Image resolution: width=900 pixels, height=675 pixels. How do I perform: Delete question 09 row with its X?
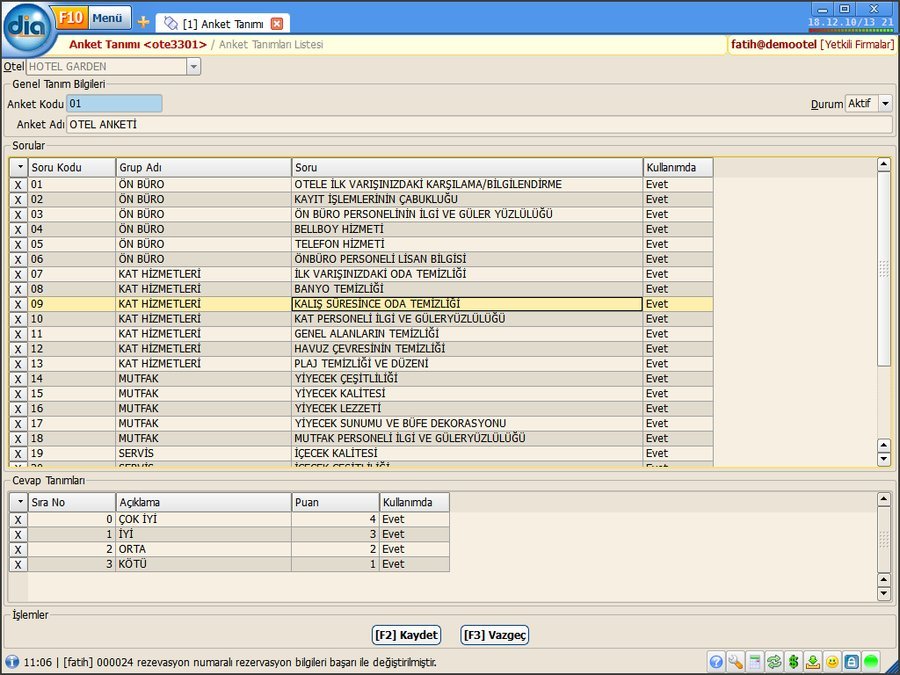(18, 304)
